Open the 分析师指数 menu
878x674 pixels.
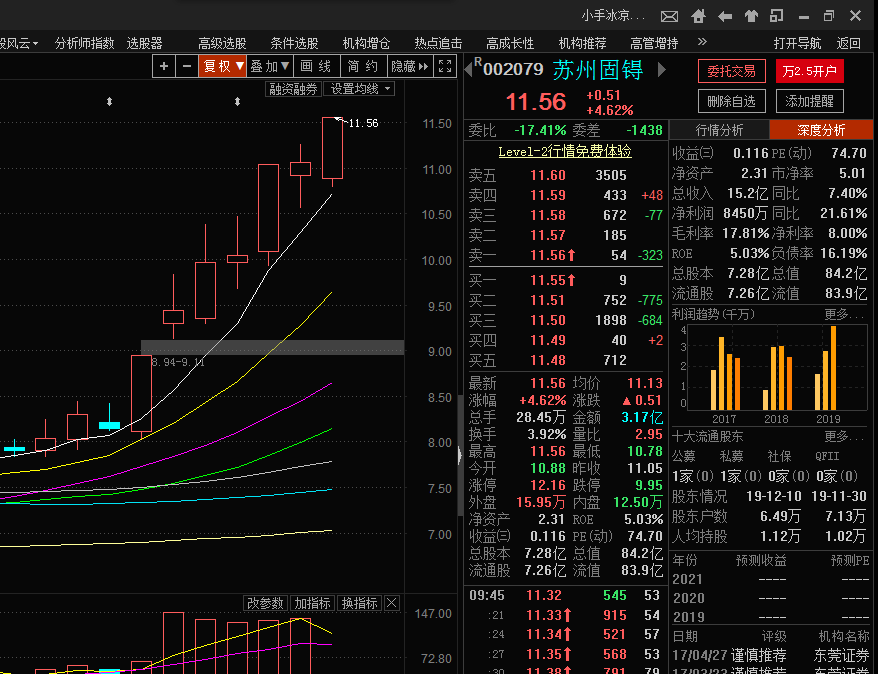coord(85,43)
